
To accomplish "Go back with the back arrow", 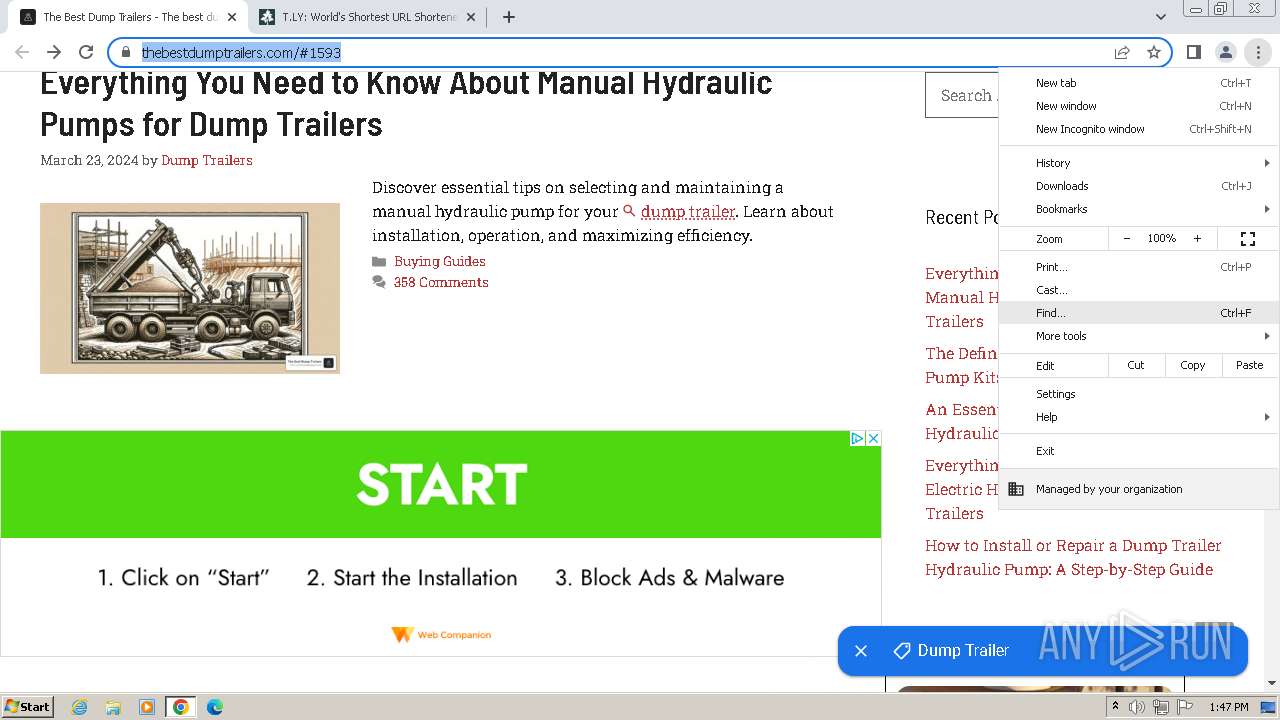I will click(22, 52).
